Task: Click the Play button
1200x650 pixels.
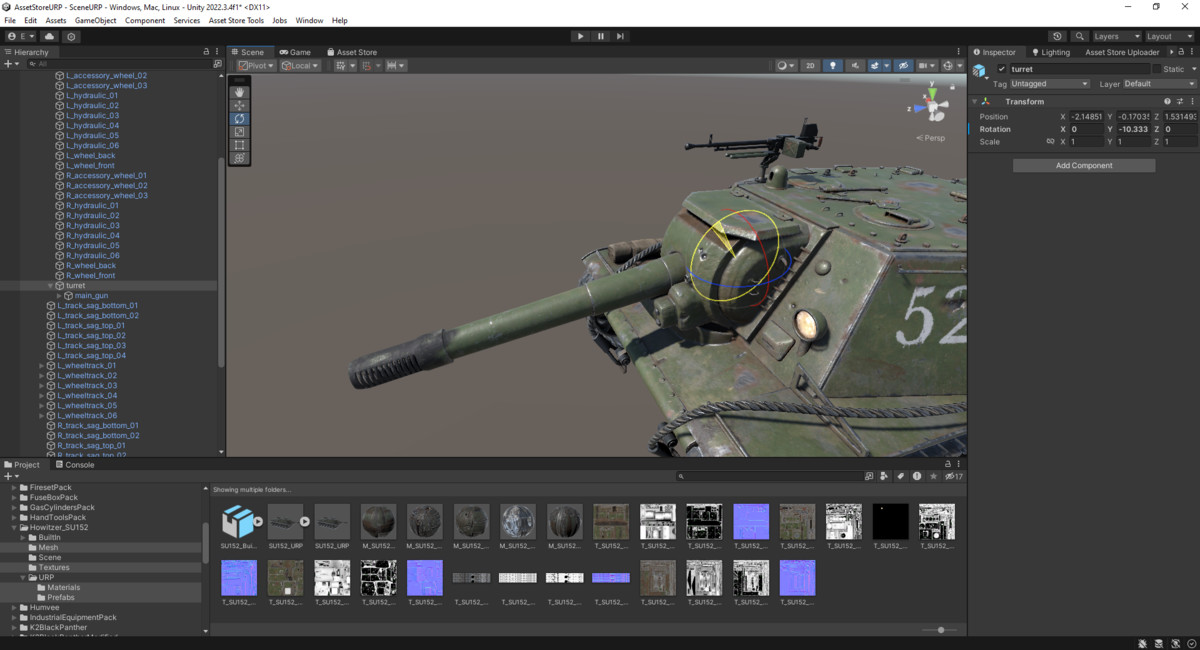Action: tap(580, 36)
